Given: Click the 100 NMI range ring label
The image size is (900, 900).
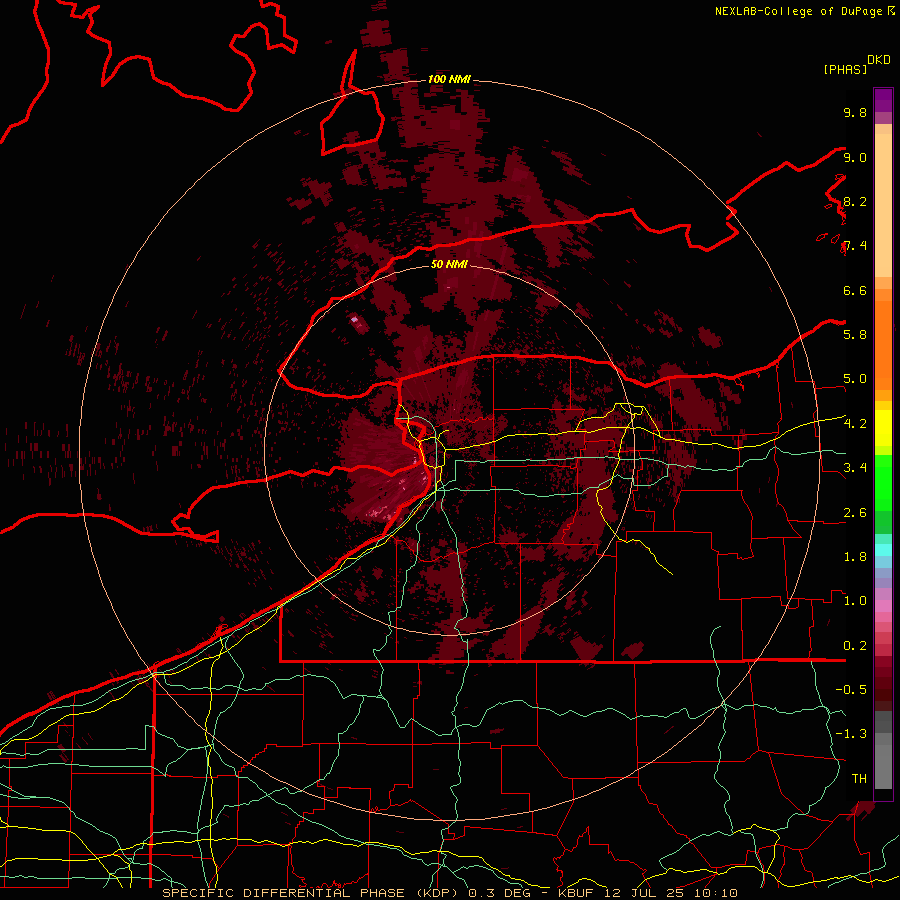Looking at the screenshot, I should pos(449,79).
